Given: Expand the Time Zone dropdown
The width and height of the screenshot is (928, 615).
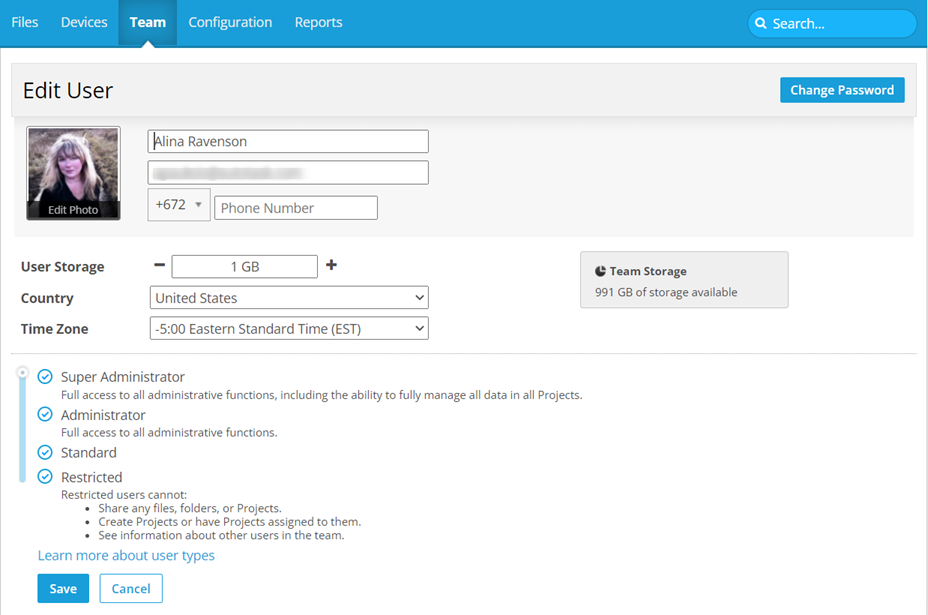Looking at the screenshot, I should click(289, 329).
